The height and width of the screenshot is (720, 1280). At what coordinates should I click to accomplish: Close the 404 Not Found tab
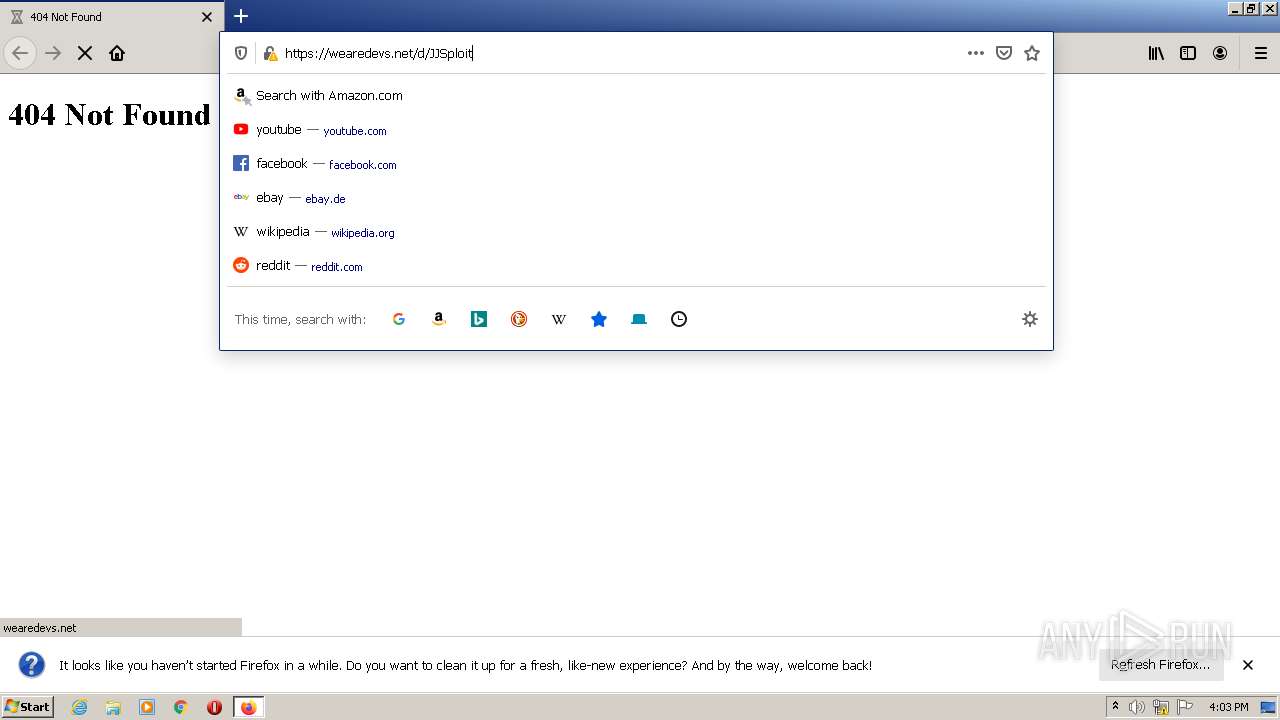click(207, 17)
